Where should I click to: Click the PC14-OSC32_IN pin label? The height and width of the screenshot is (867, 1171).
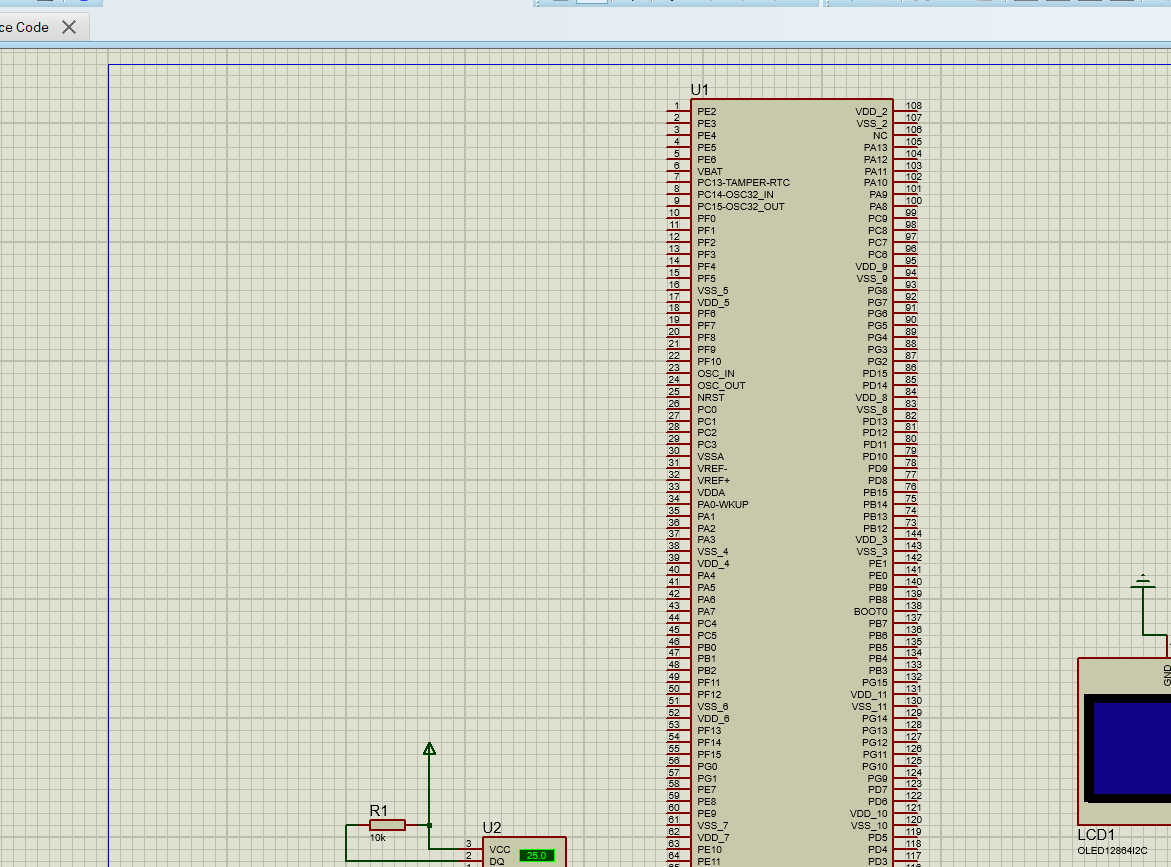coord(736,195)
